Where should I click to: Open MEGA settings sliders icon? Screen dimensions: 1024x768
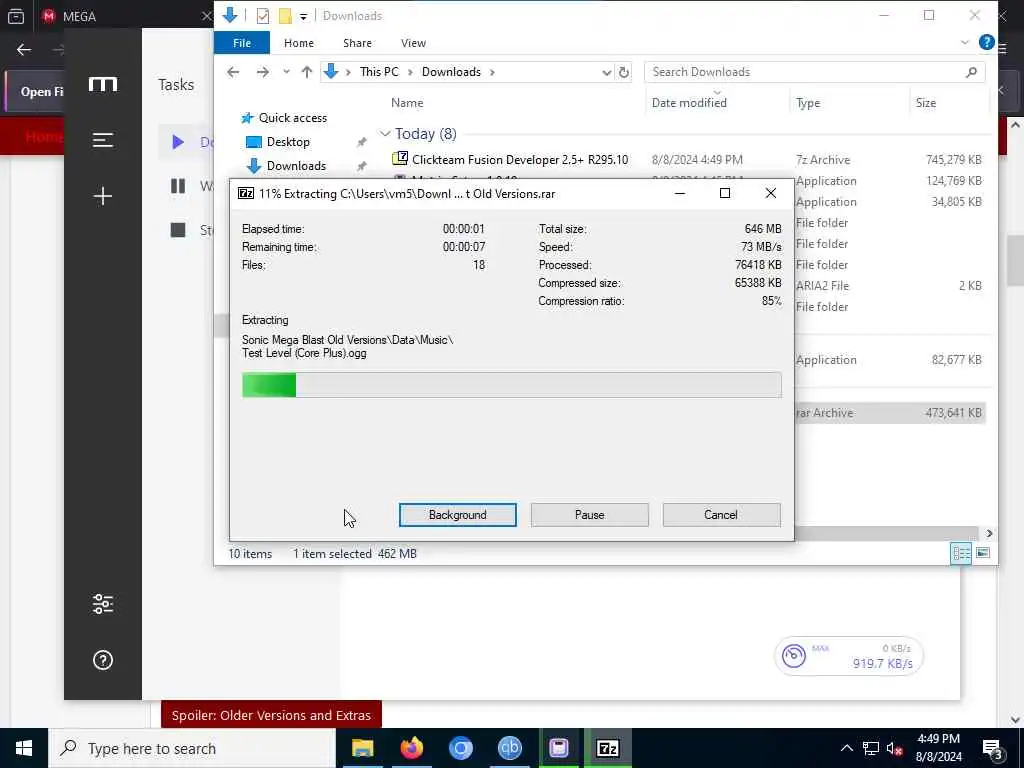(103, 604)
